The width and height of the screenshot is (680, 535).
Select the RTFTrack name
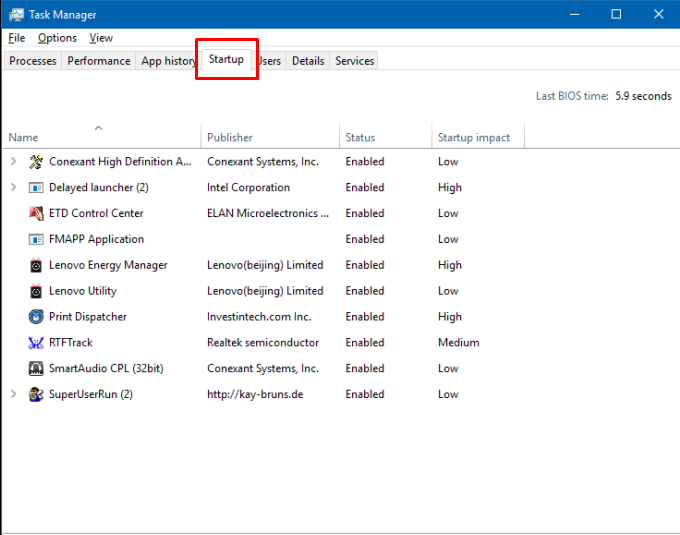(x=71, y=343)
